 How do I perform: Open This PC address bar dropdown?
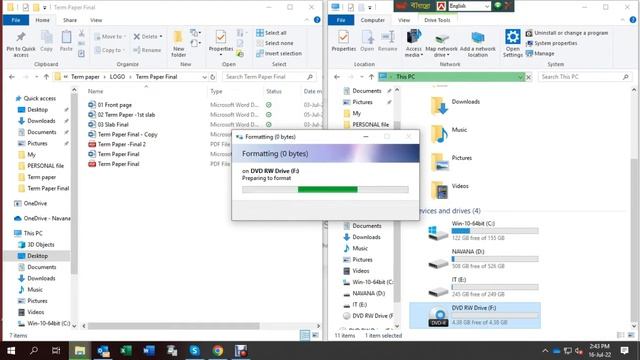[x=520, y=77]
